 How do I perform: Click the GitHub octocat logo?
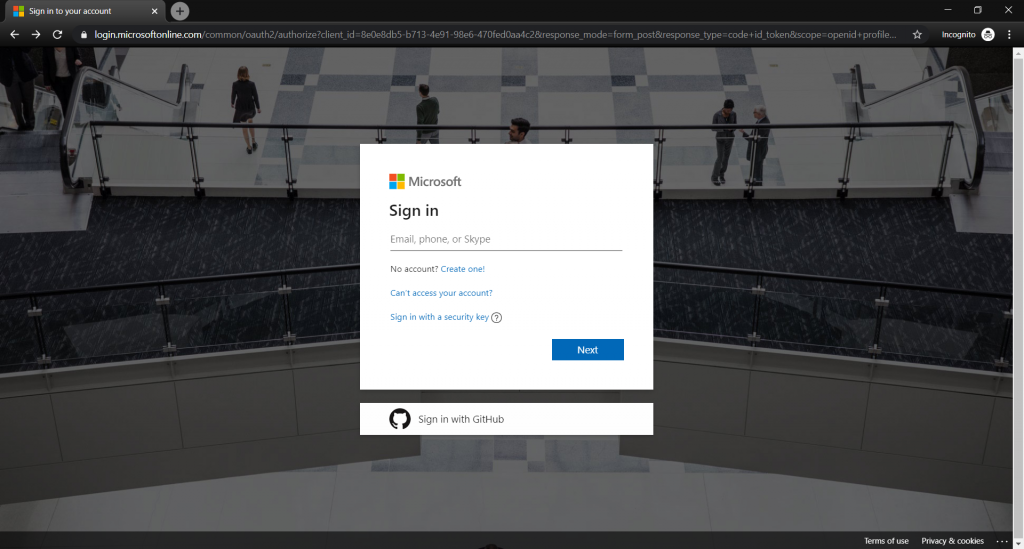pos(400,419)
